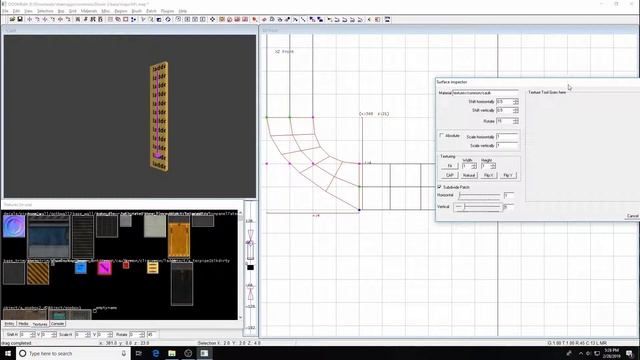Click the rotate X-axis toolbar icon
640x360 pixels.
pyautogui.click(x=37, y=19)
